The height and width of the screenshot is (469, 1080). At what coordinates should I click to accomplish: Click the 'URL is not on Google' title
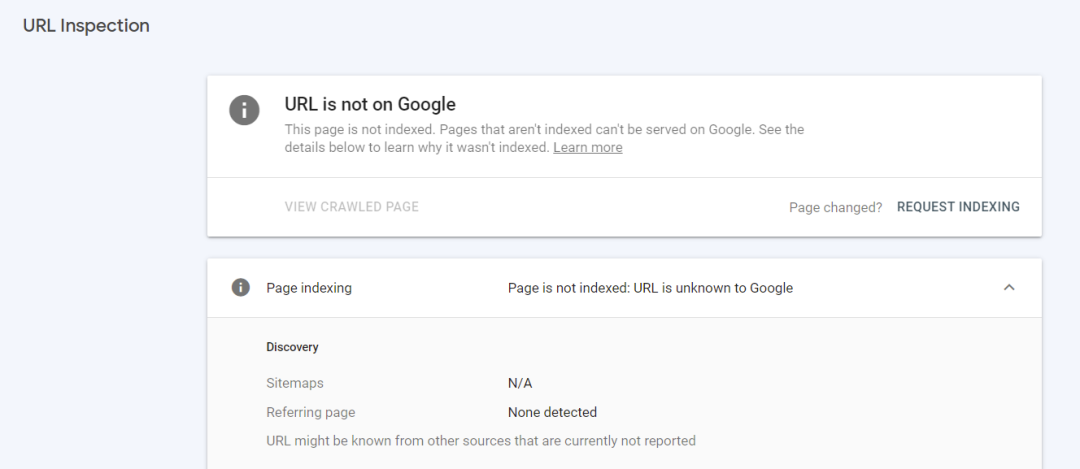tap(370, 104)
